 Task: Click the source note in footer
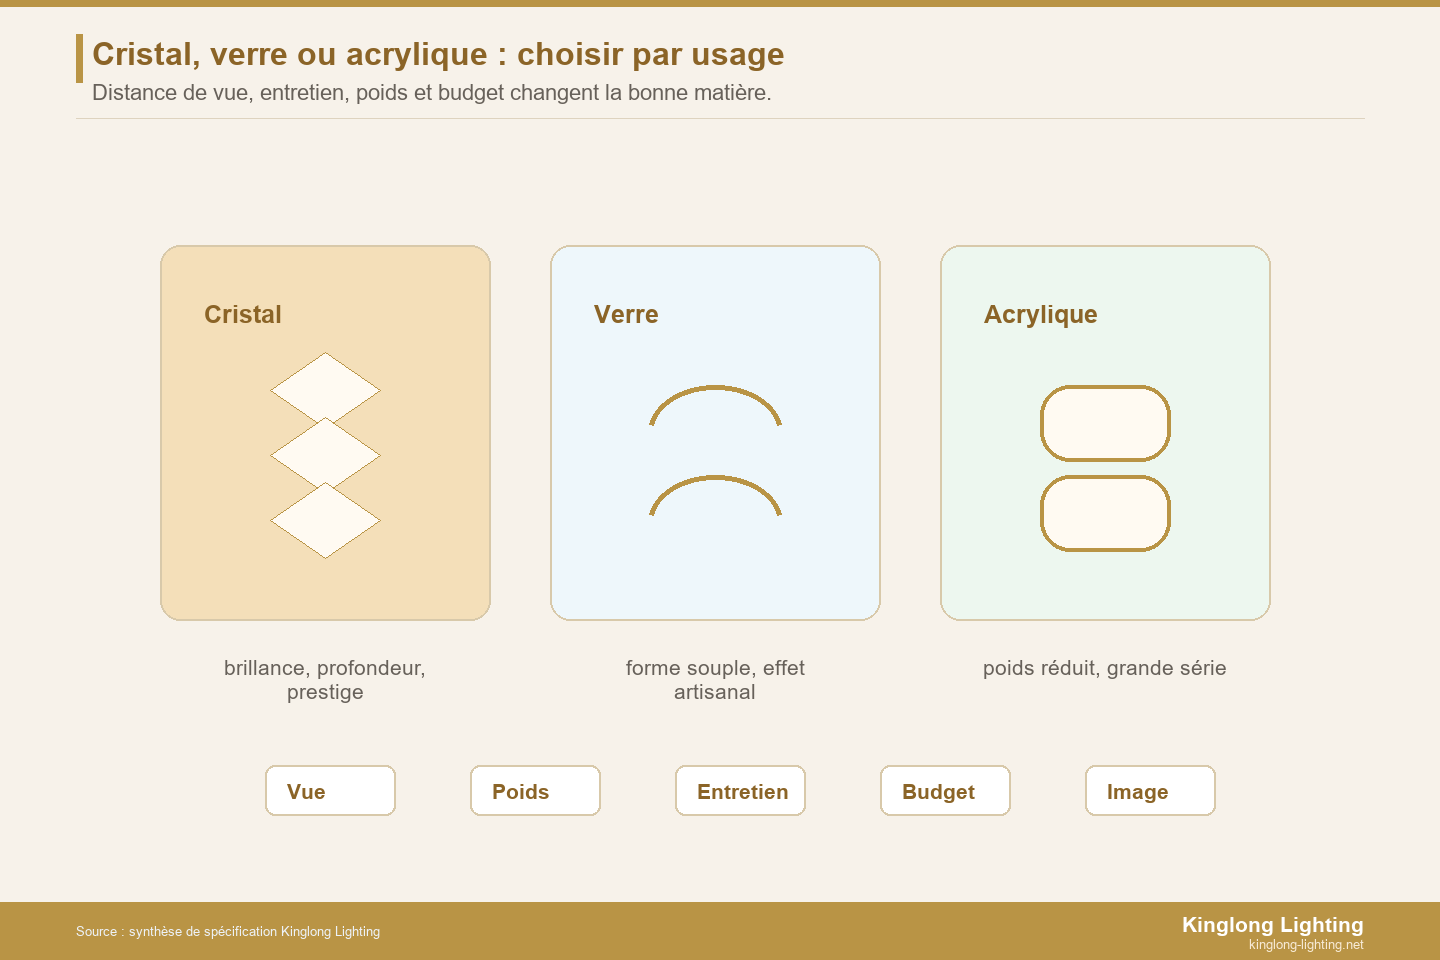(228, 931)
